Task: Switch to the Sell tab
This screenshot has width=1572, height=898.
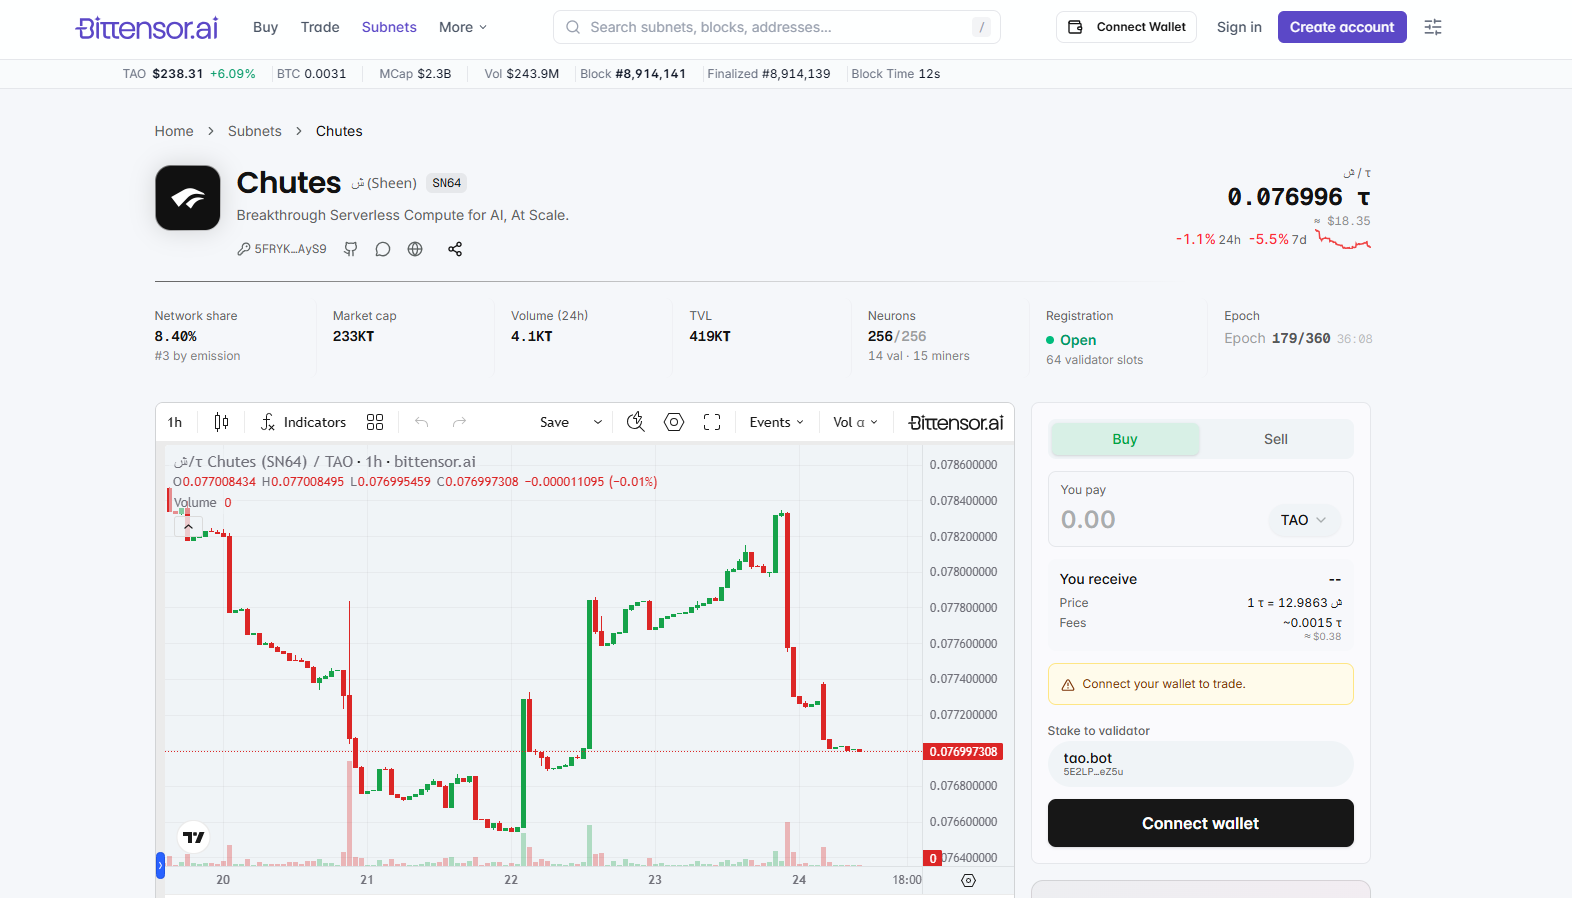Action: [x=1276, y=439]
